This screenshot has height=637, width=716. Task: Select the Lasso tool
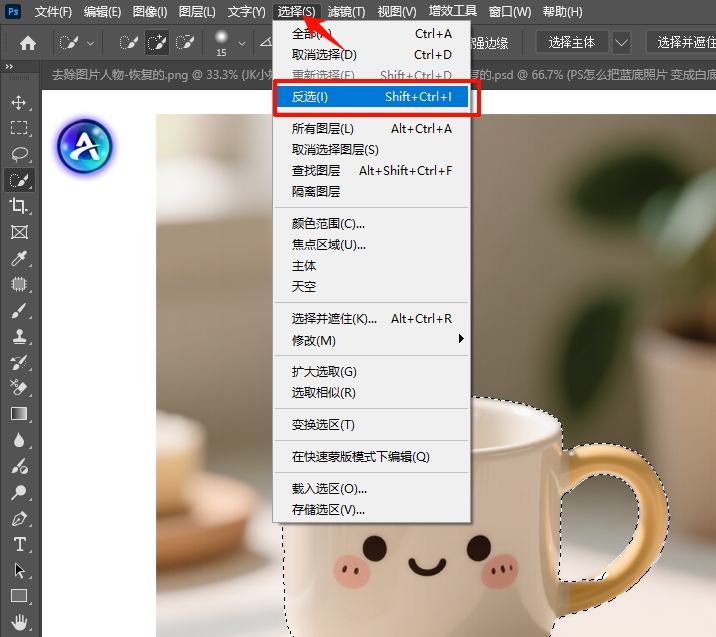coord(19,154)
